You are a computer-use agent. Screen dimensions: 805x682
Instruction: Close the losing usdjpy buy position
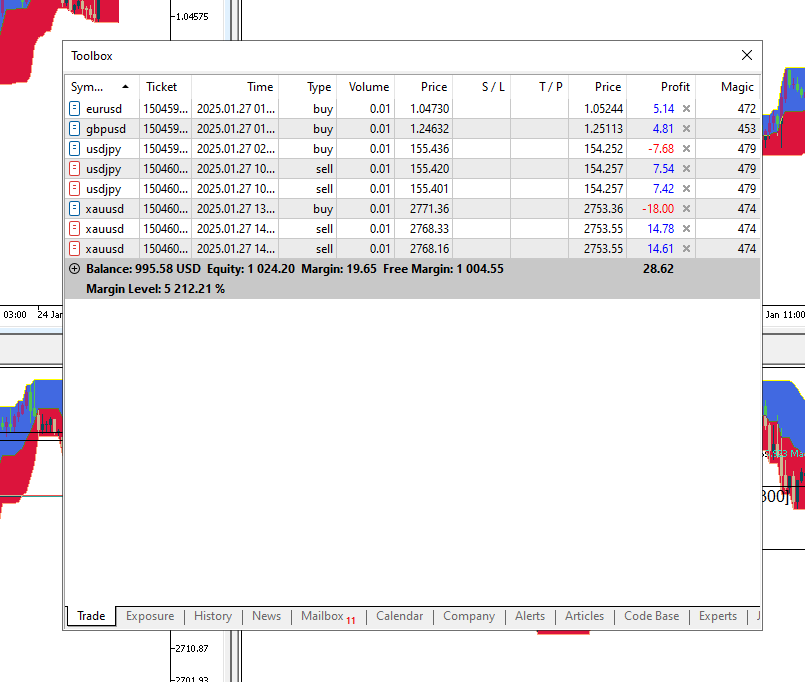coord(686,149)
